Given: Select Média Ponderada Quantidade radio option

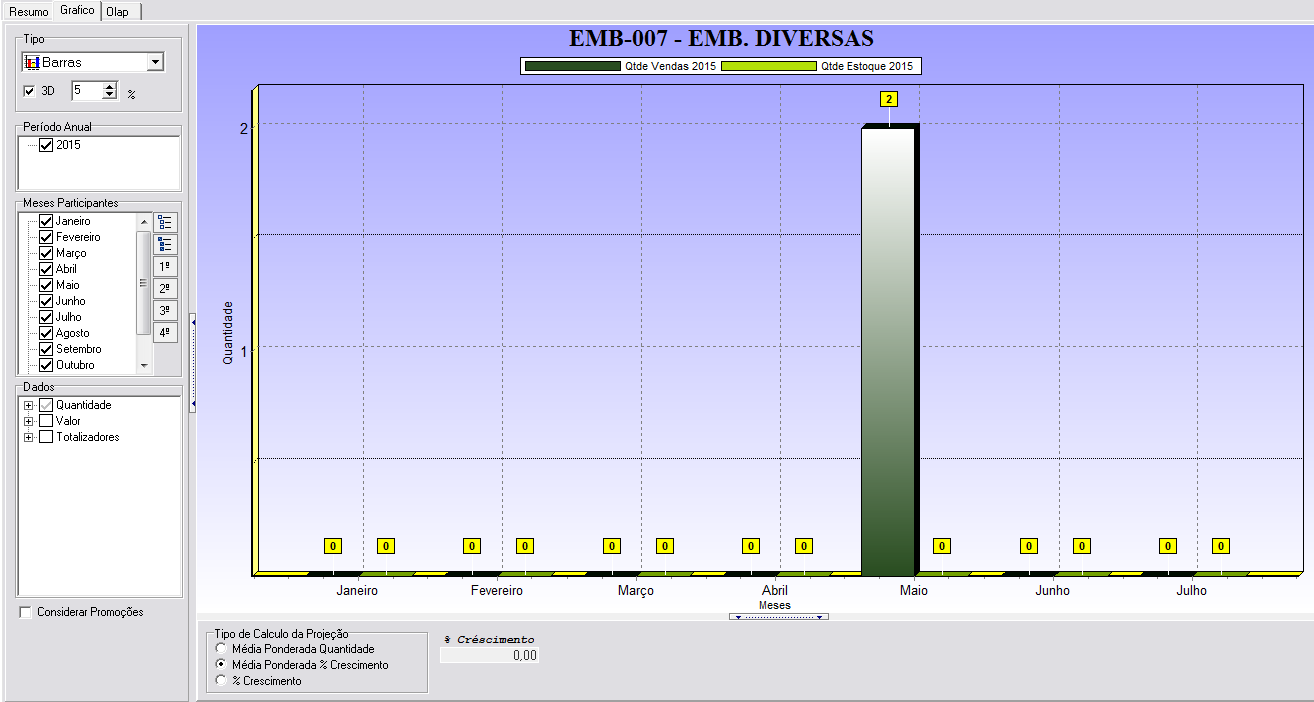Looking at the screenshot, I should point(222,649).
